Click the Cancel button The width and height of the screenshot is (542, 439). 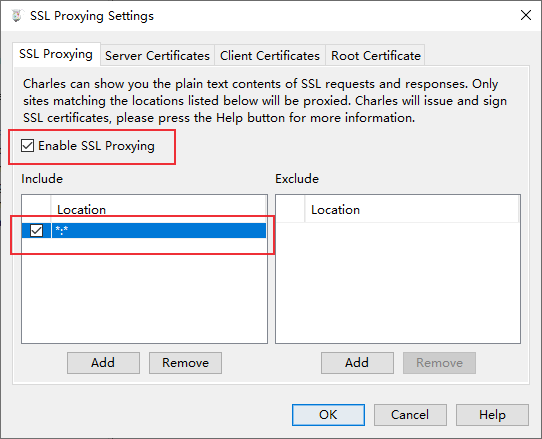410,414
